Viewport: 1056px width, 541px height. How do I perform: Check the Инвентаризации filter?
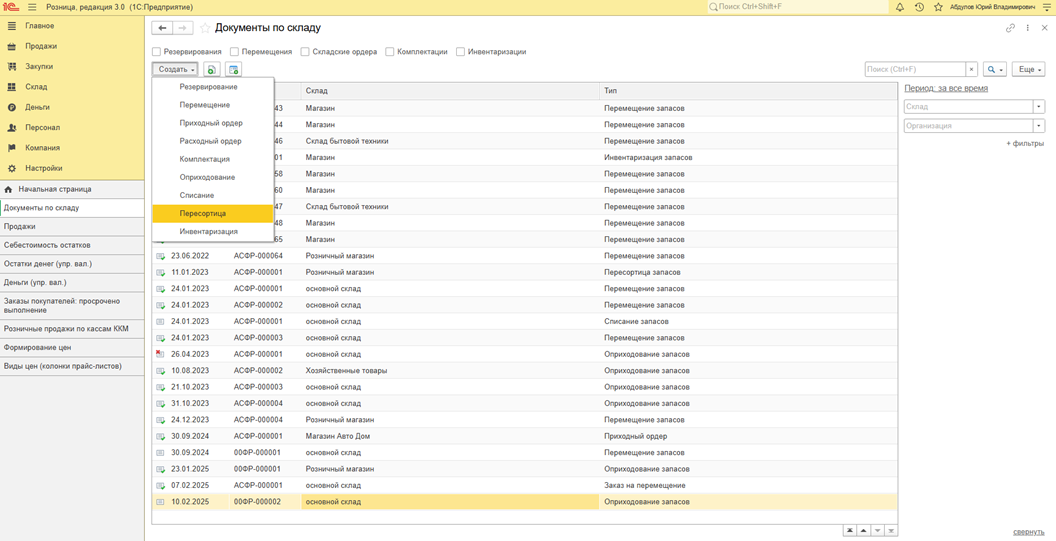[x=460, y=52]
